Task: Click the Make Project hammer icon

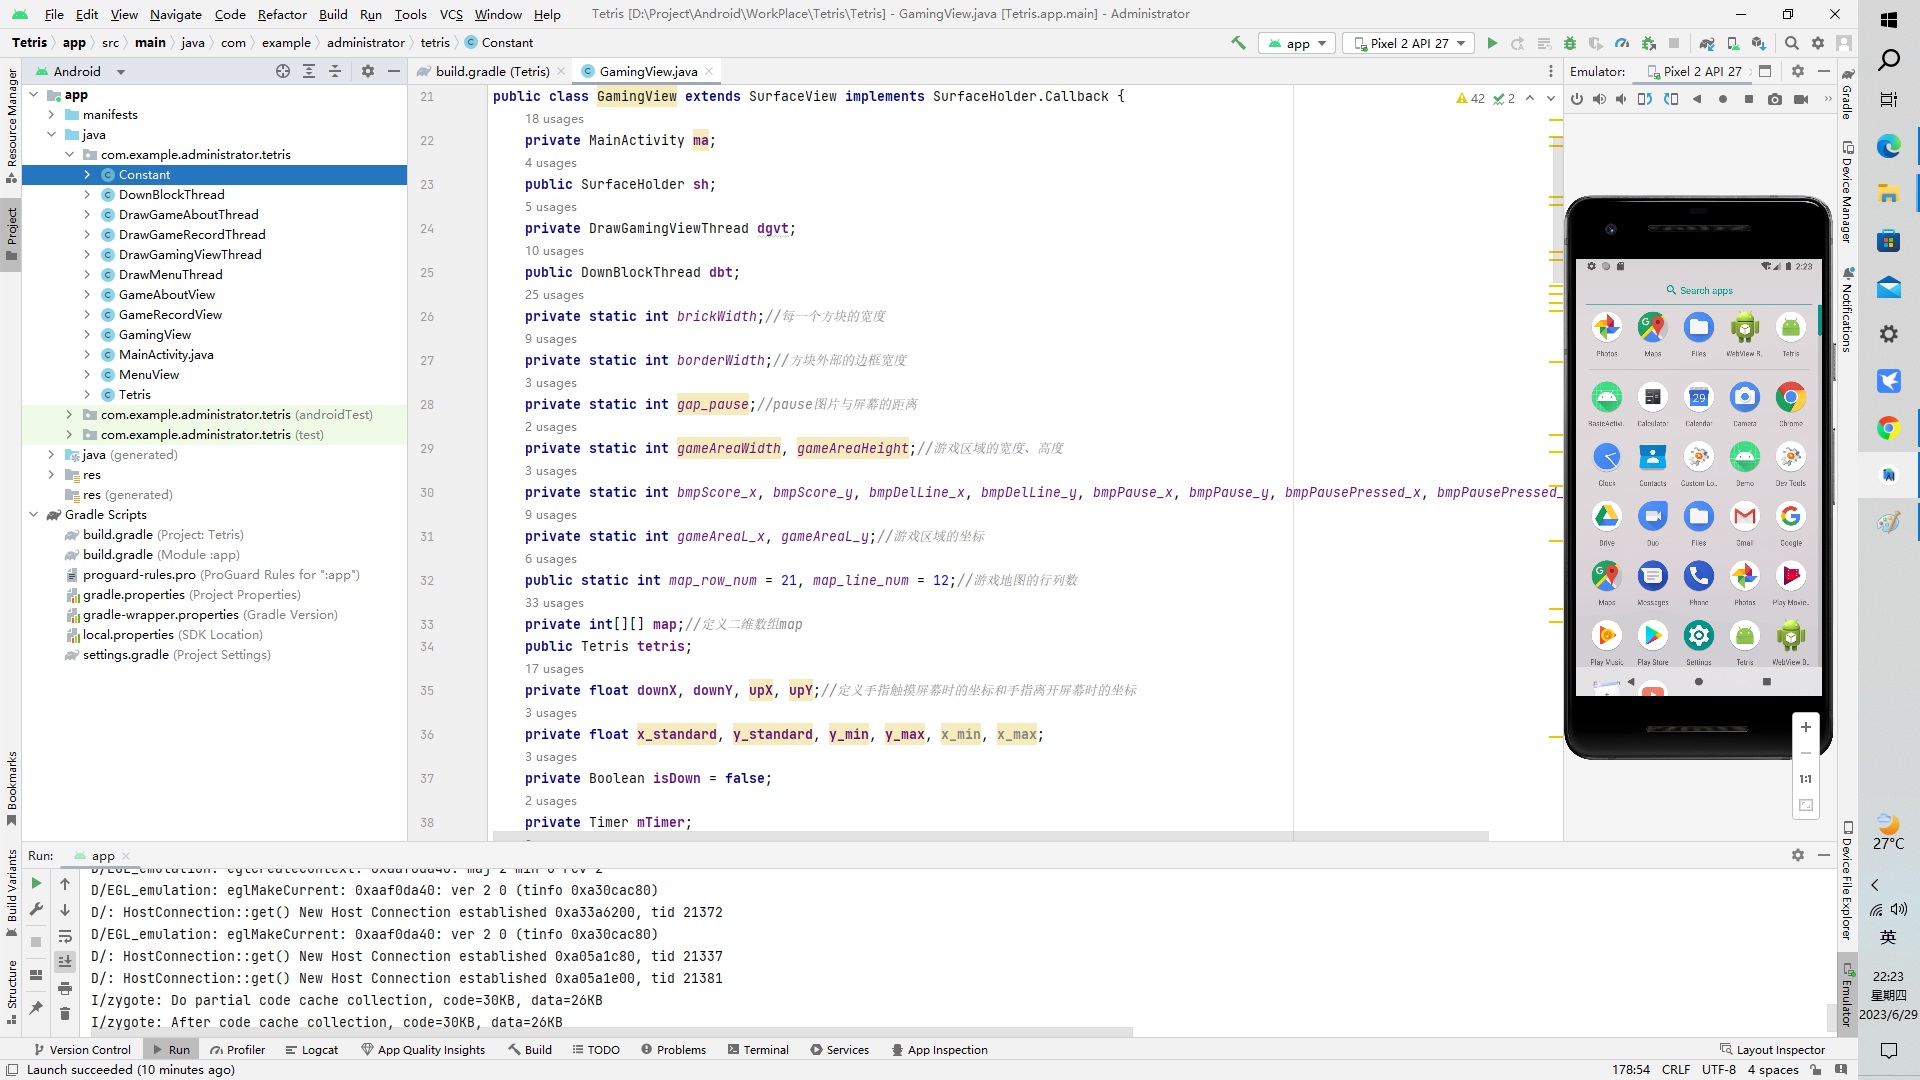Action: pos(1238,43)
